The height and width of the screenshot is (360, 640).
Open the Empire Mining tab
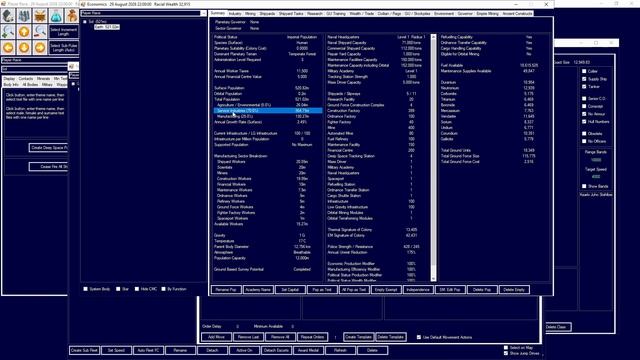487,13
